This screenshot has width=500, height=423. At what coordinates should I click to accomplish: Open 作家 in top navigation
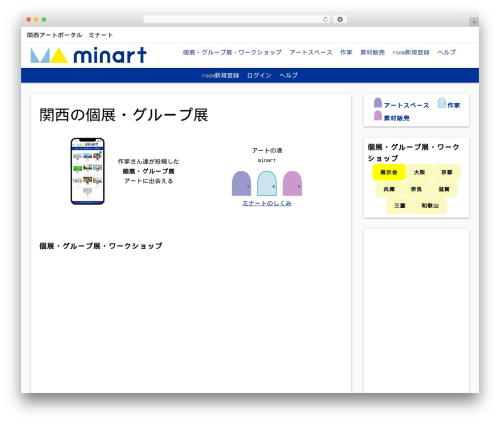[x=346, y=52]
